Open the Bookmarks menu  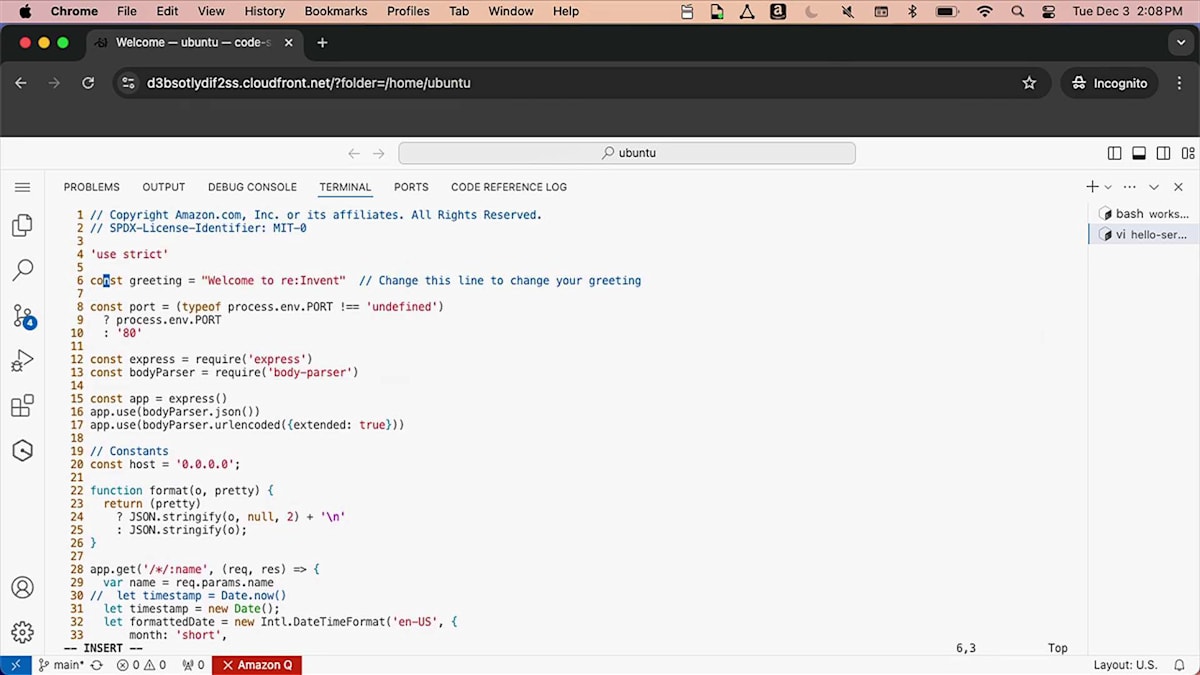[335, 11]
